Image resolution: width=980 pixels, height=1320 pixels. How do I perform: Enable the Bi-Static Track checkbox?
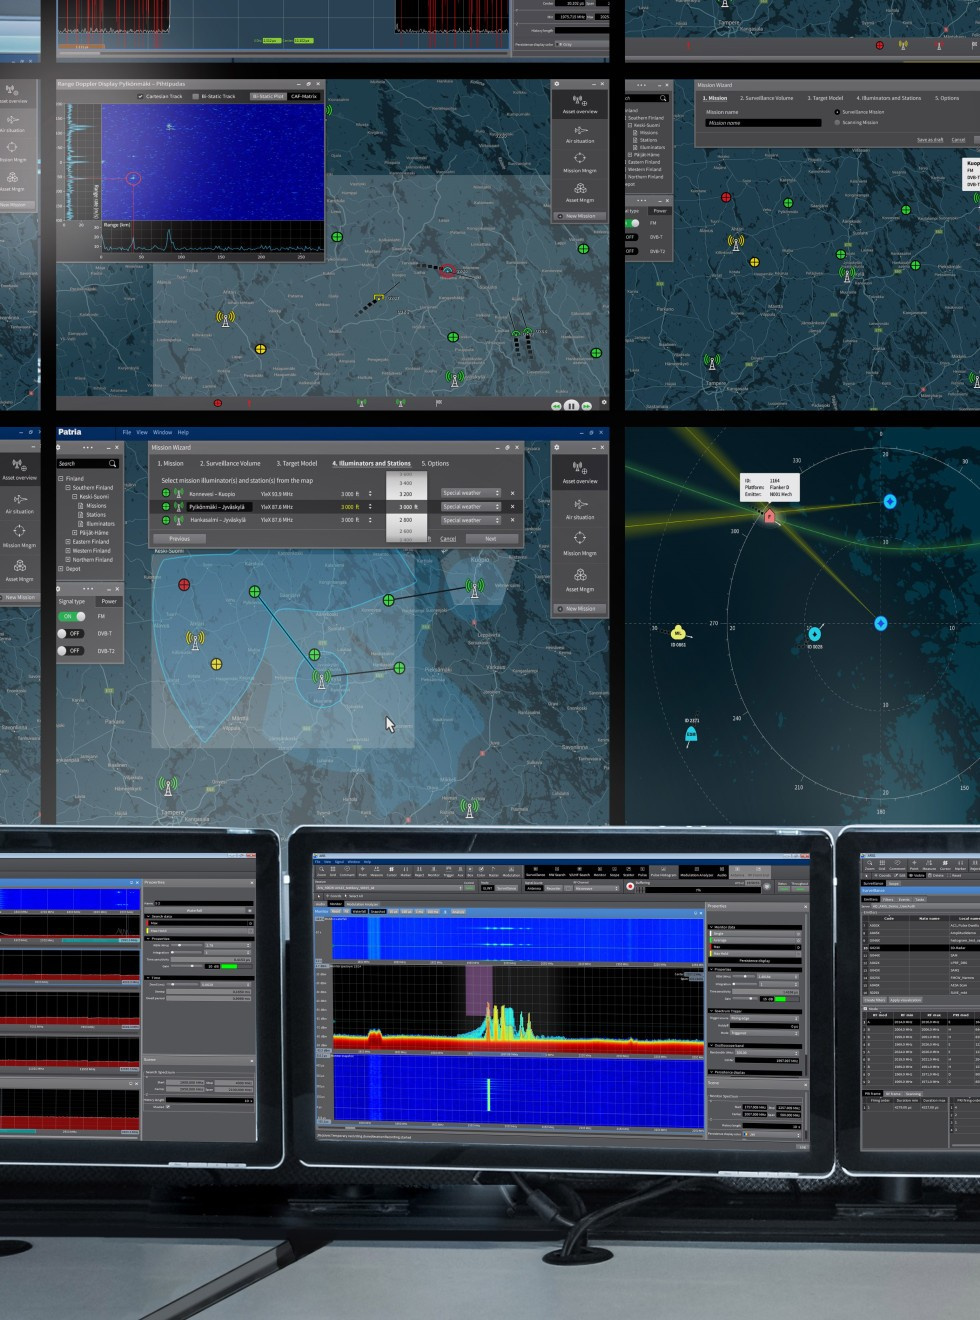click(197, 96)
